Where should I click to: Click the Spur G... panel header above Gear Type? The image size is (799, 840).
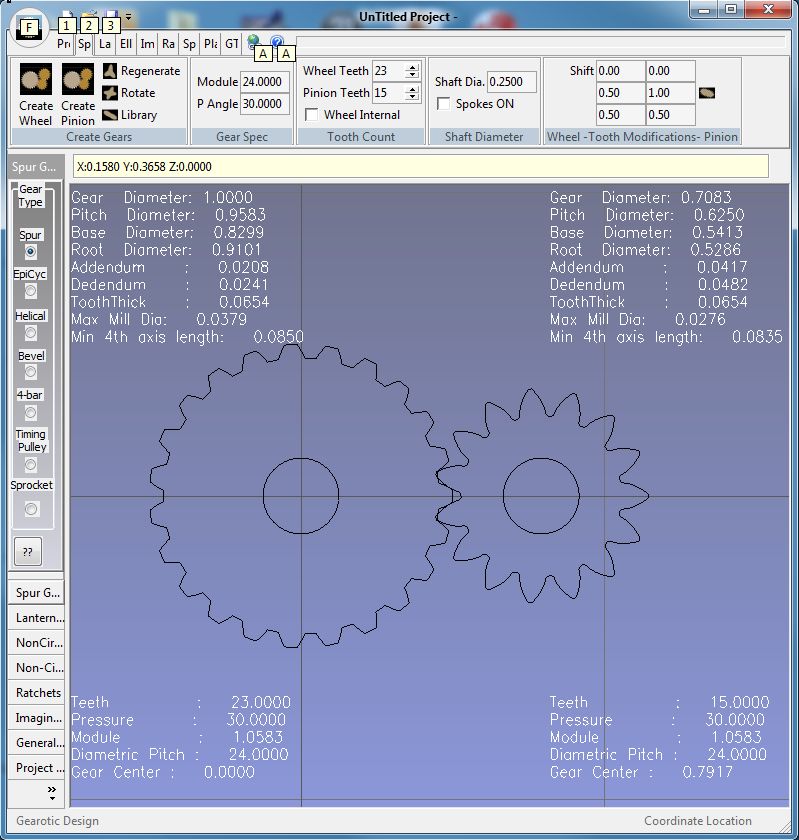[x=35, y=167]
